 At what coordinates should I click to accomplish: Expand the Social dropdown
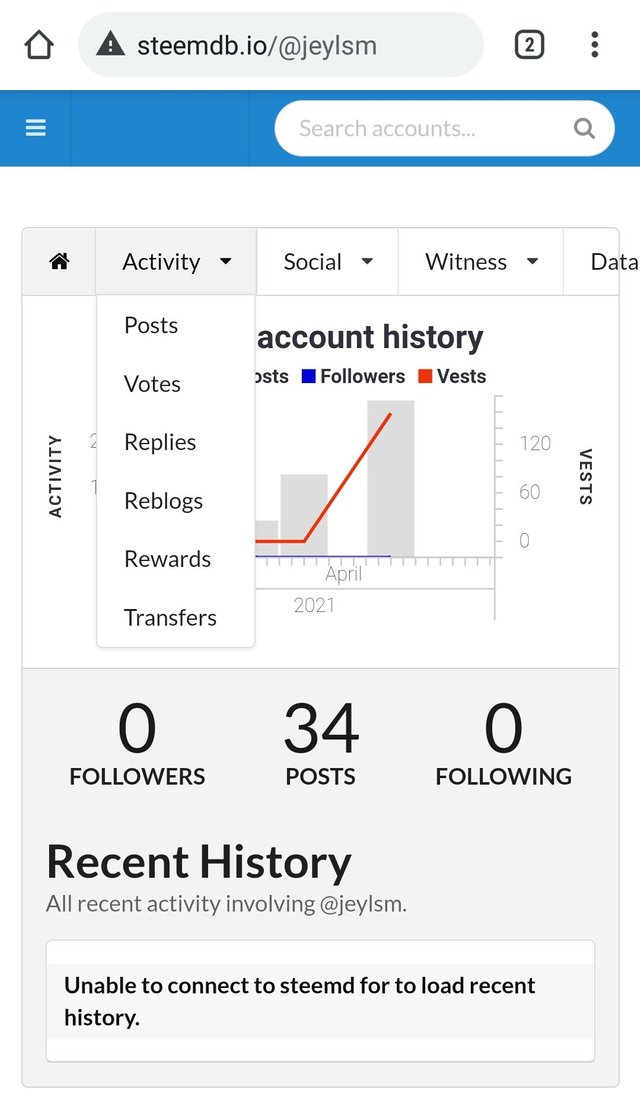point(328,261)
